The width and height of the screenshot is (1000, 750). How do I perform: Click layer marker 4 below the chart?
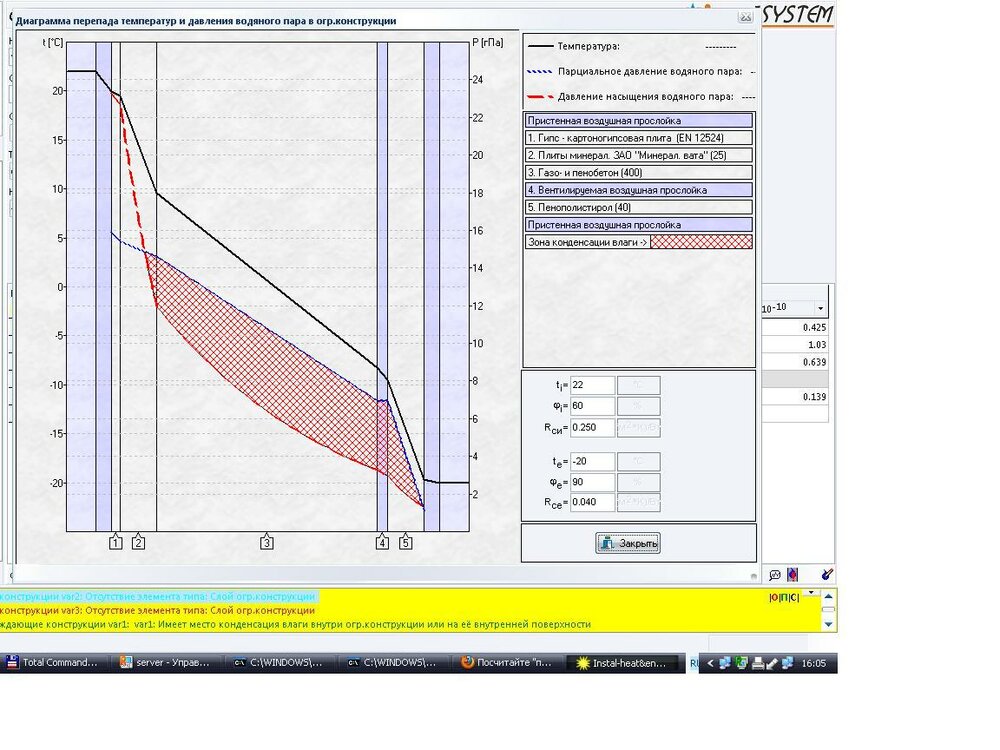[382, 542]
